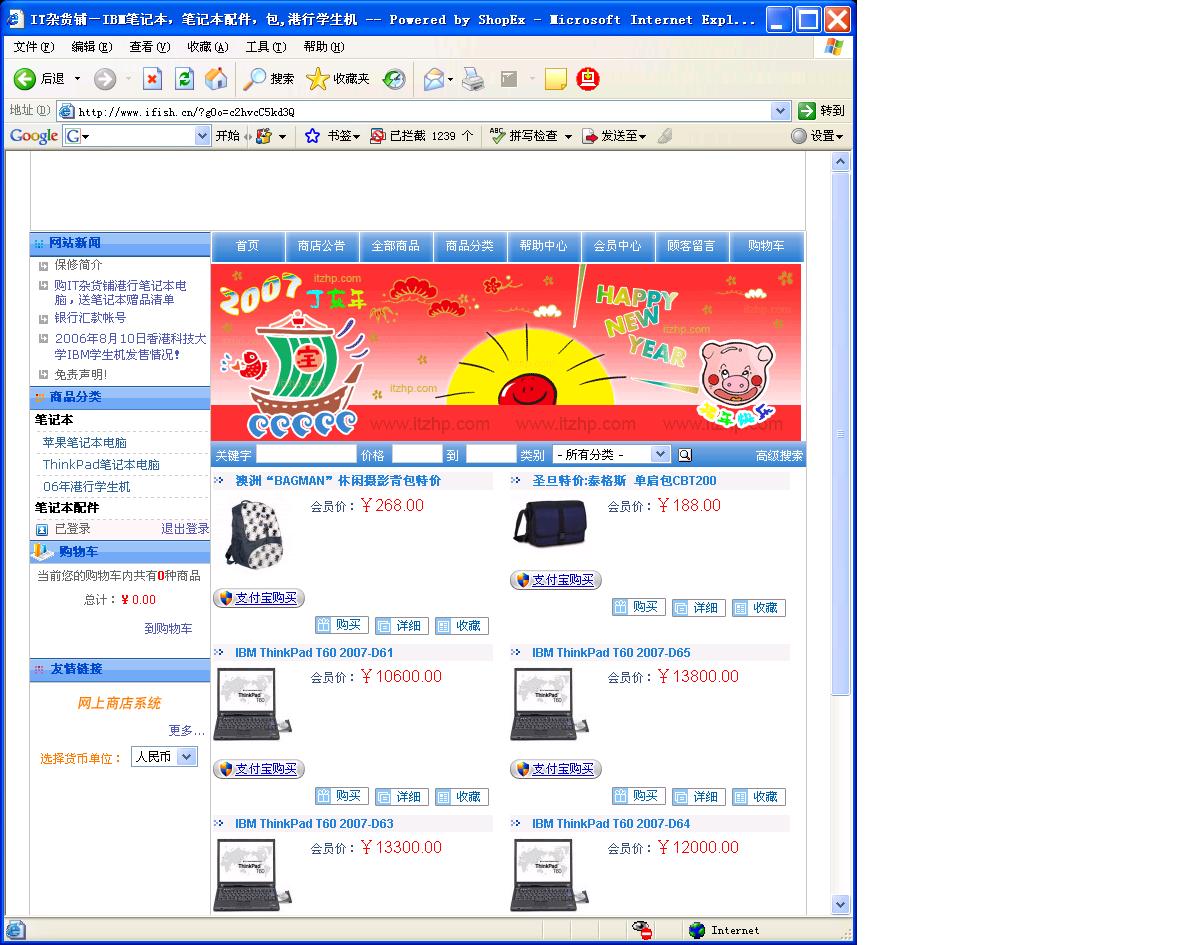Go back with the 后退 arrow icon

25,78
